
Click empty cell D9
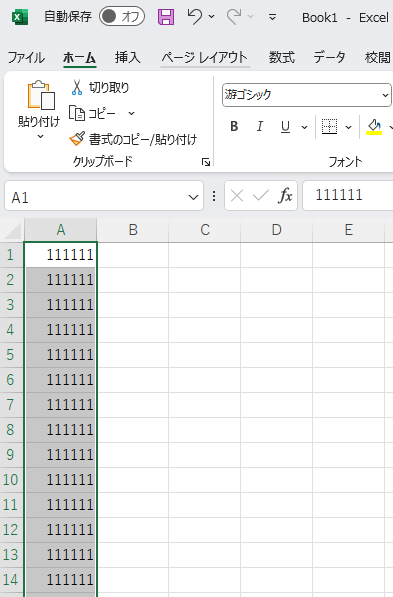276,455
